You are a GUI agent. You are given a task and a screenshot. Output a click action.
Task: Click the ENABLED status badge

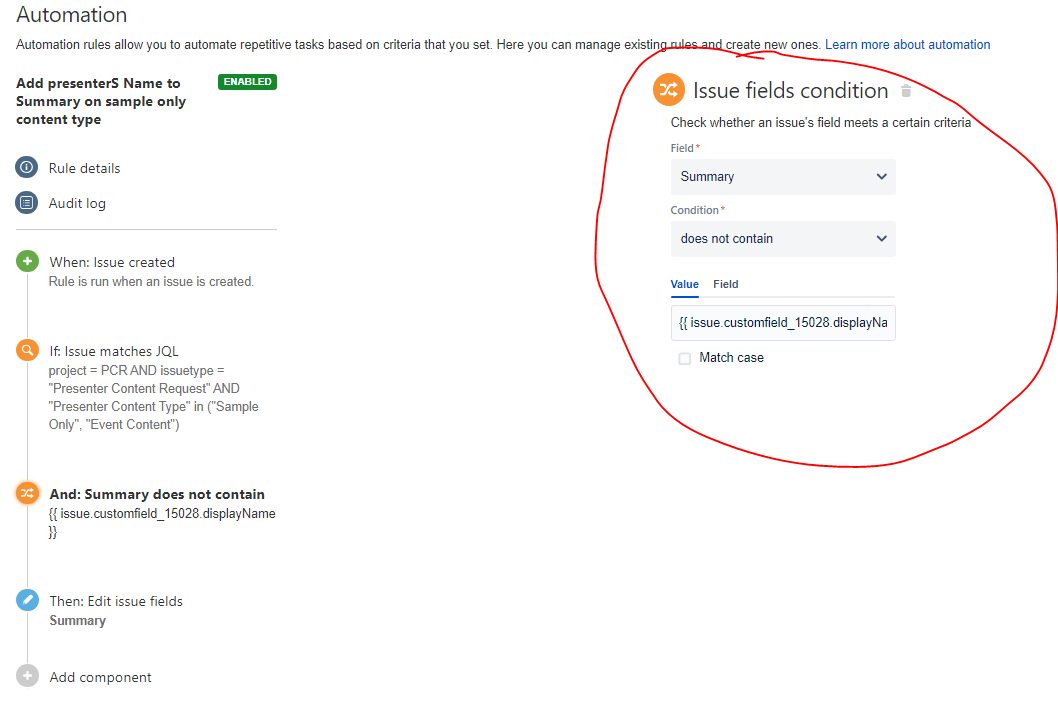245,82
